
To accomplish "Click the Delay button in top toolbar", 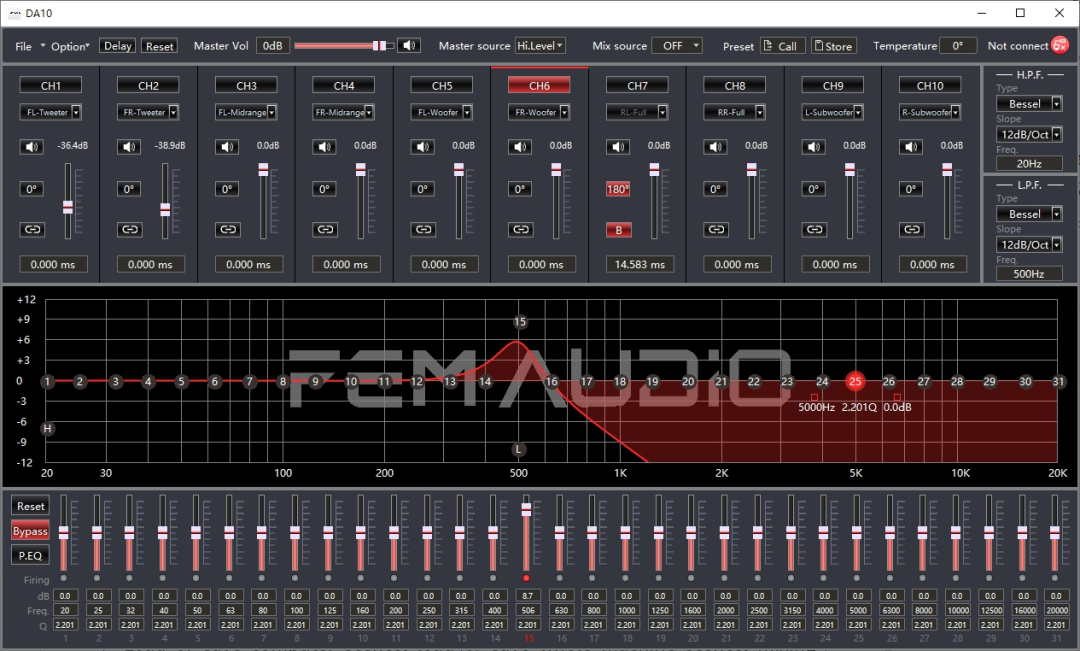I will coord(117,45).
